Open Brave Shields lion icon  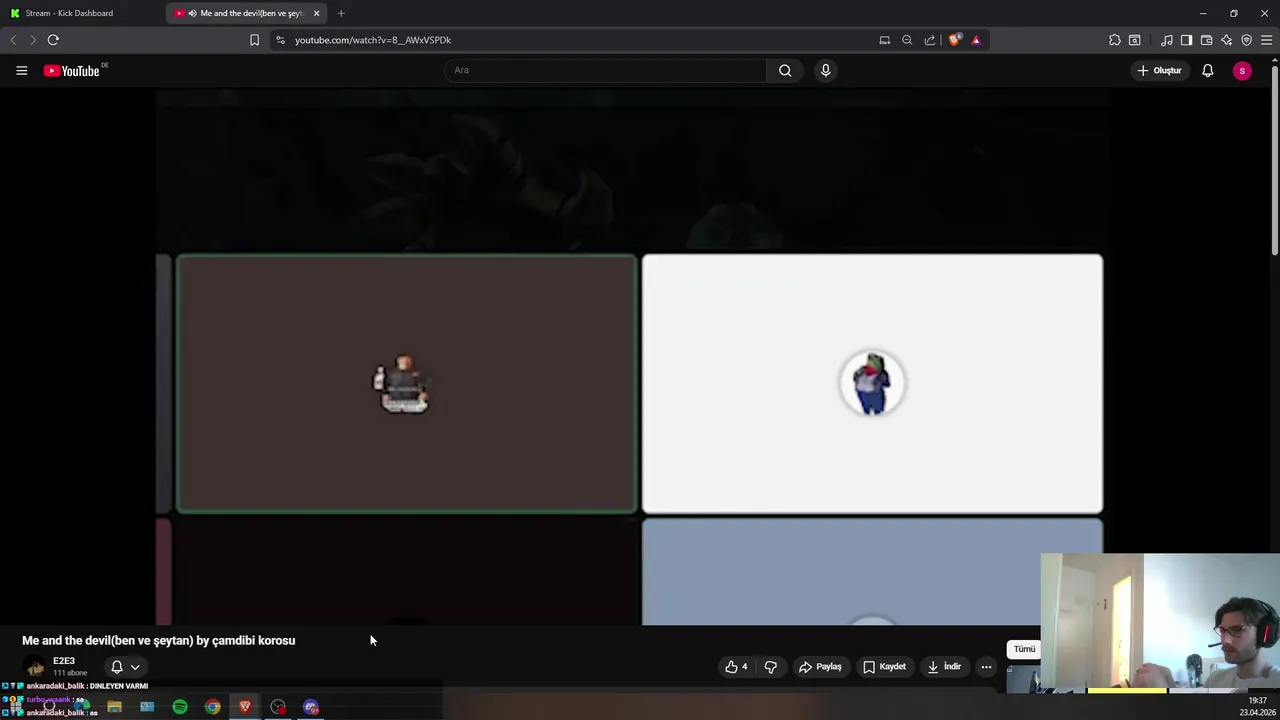[x=954, y=40]
